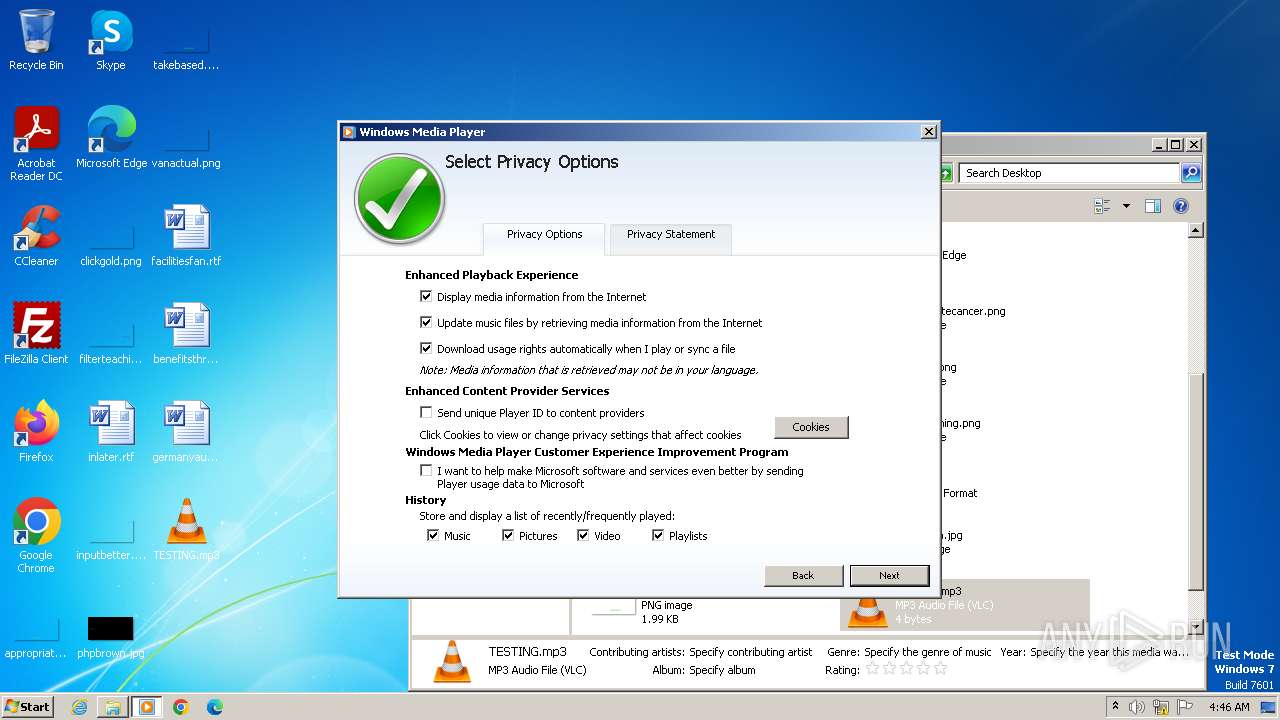Click Search Desktop input field

pyautogui.click(x=1069, y=173)
